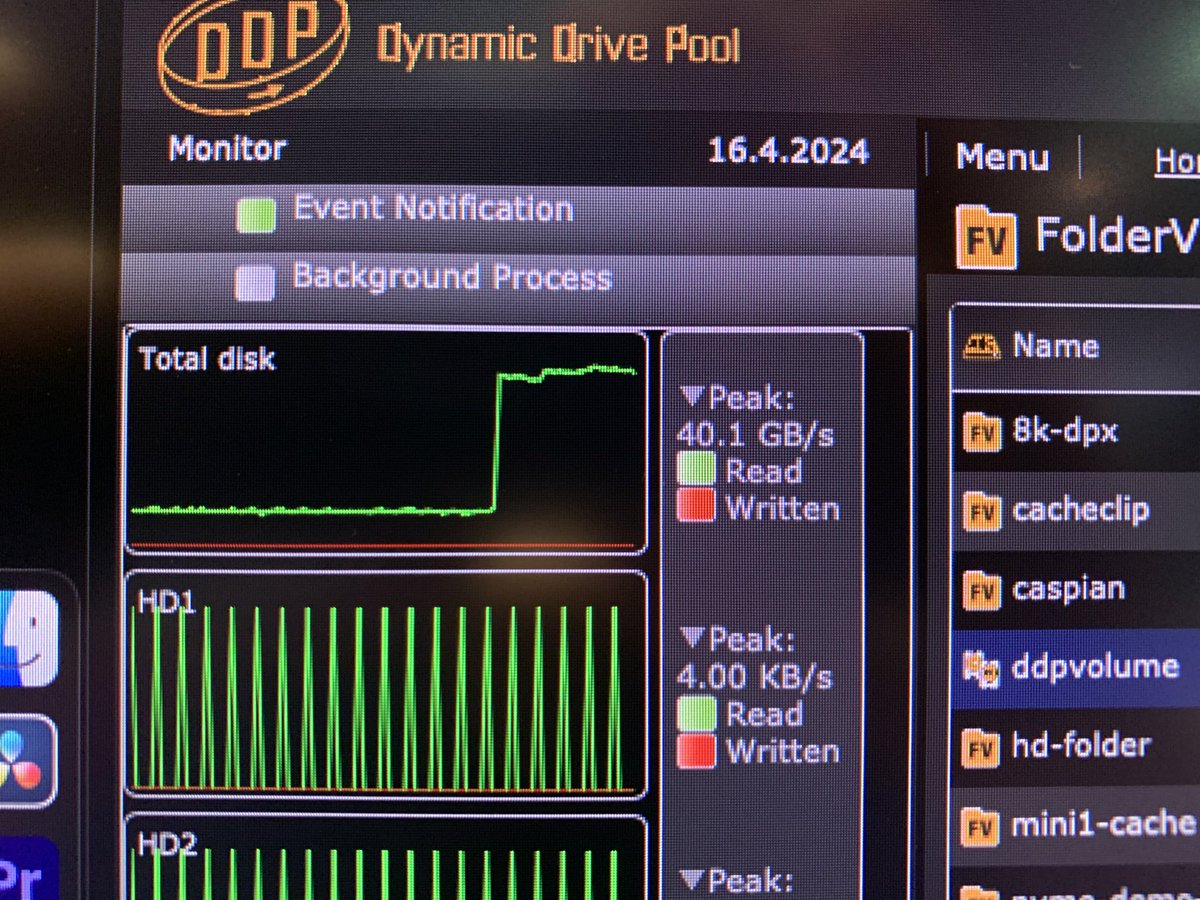Viewport: 1200px width, 900px height.
Task: Click the Total disk Read green swatch
Action: pos(696,470)
